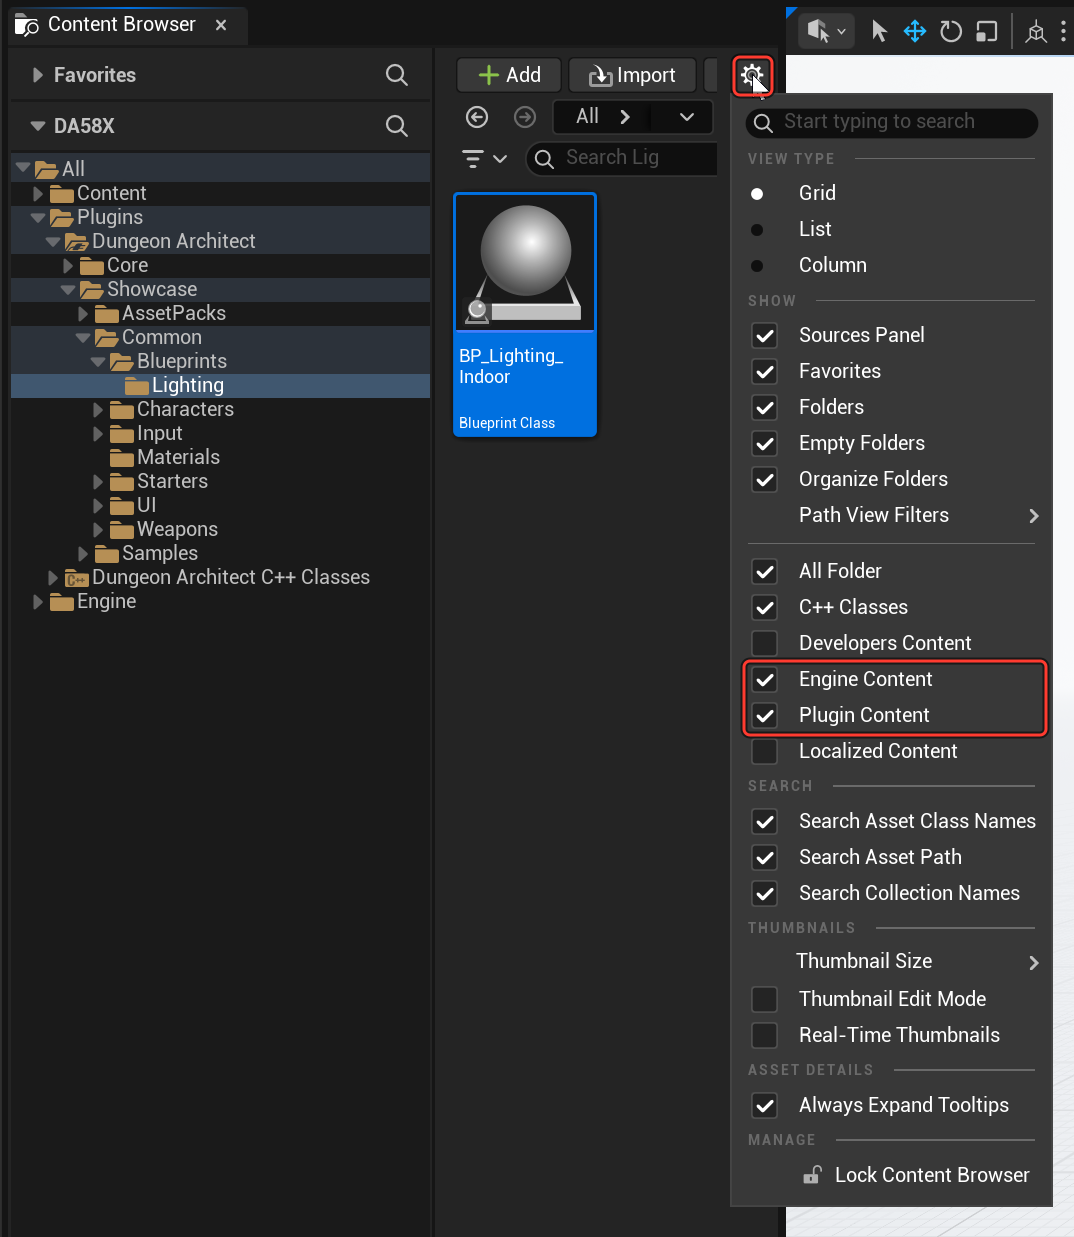Viewport: 1074px width, 1237px height.
Task: Disable Engine Content
Action: [765, 679]
